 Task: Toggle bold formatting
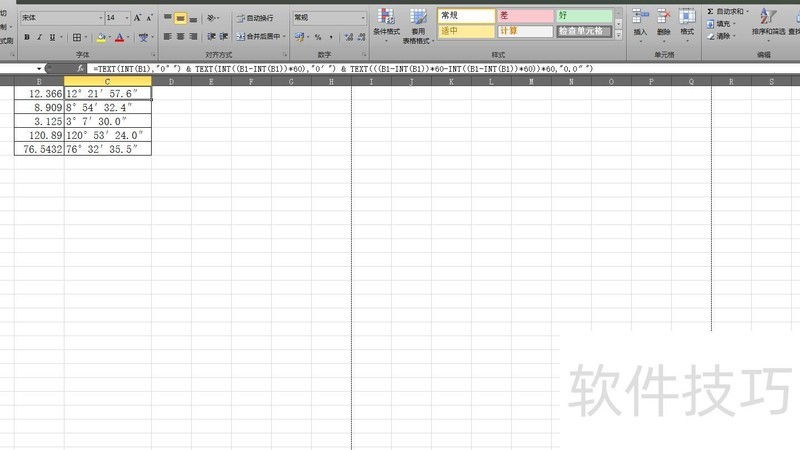[27, 37]
